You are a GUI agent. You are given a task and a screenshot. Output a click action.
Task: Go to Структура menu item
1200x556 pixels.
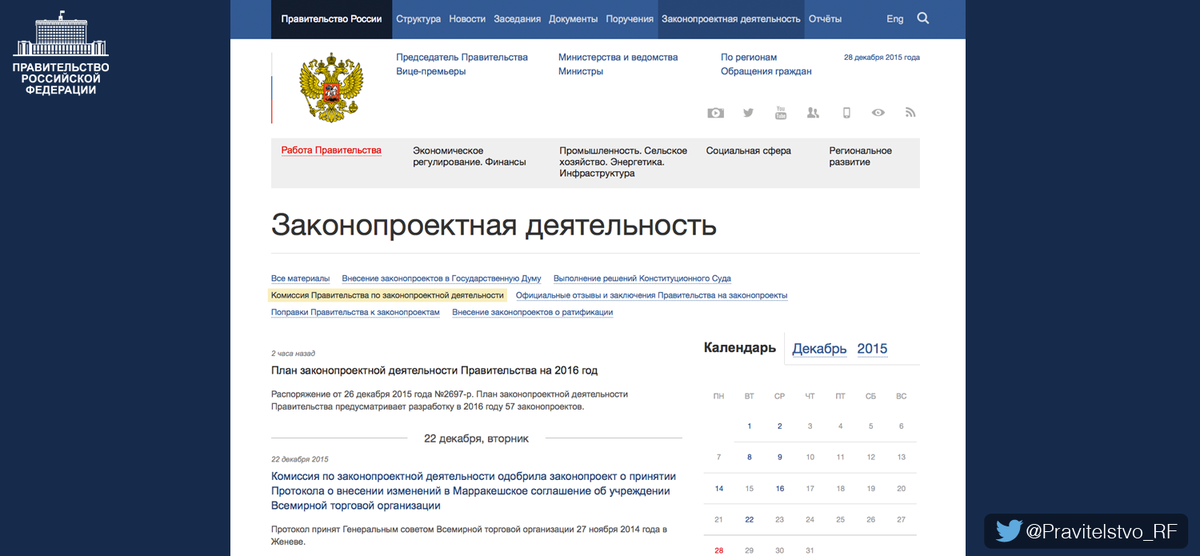point(419,19)
